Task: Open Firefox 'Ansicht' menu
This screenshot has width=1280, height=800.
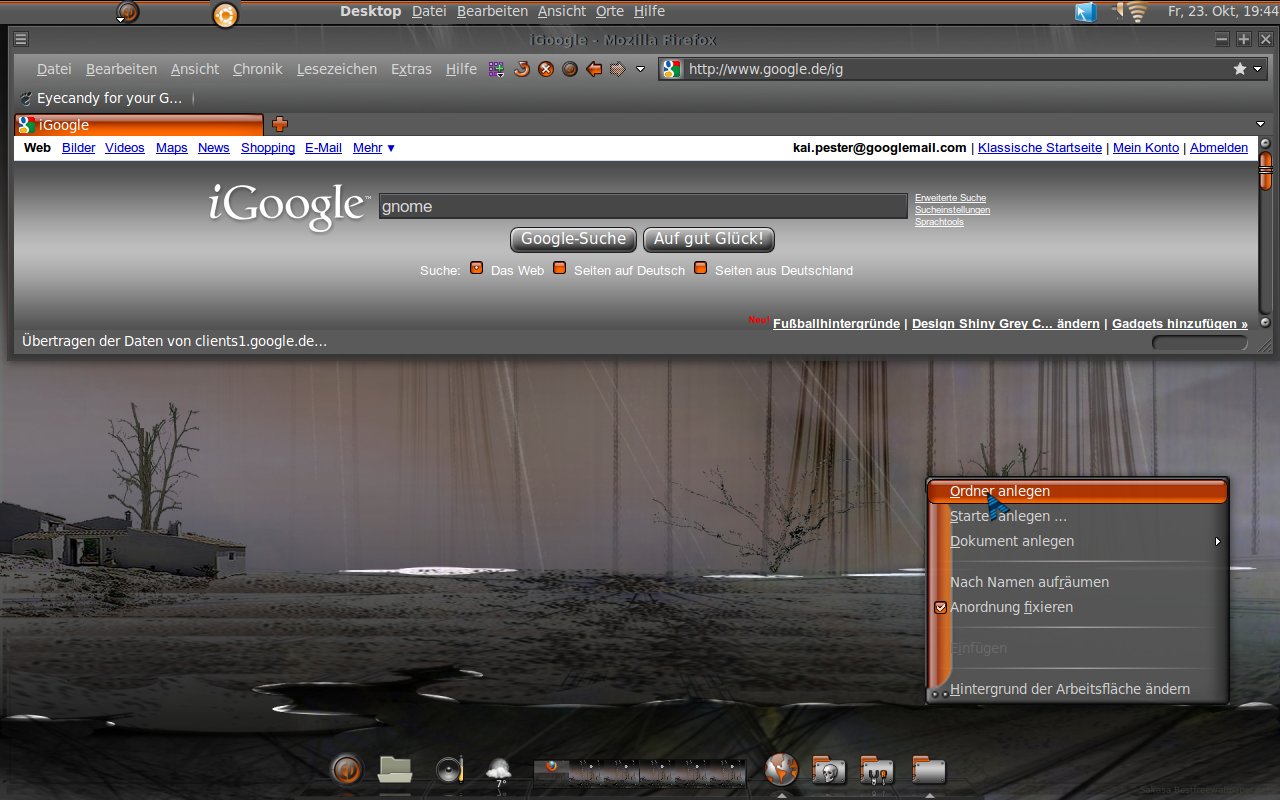Action: click(195, 69)
